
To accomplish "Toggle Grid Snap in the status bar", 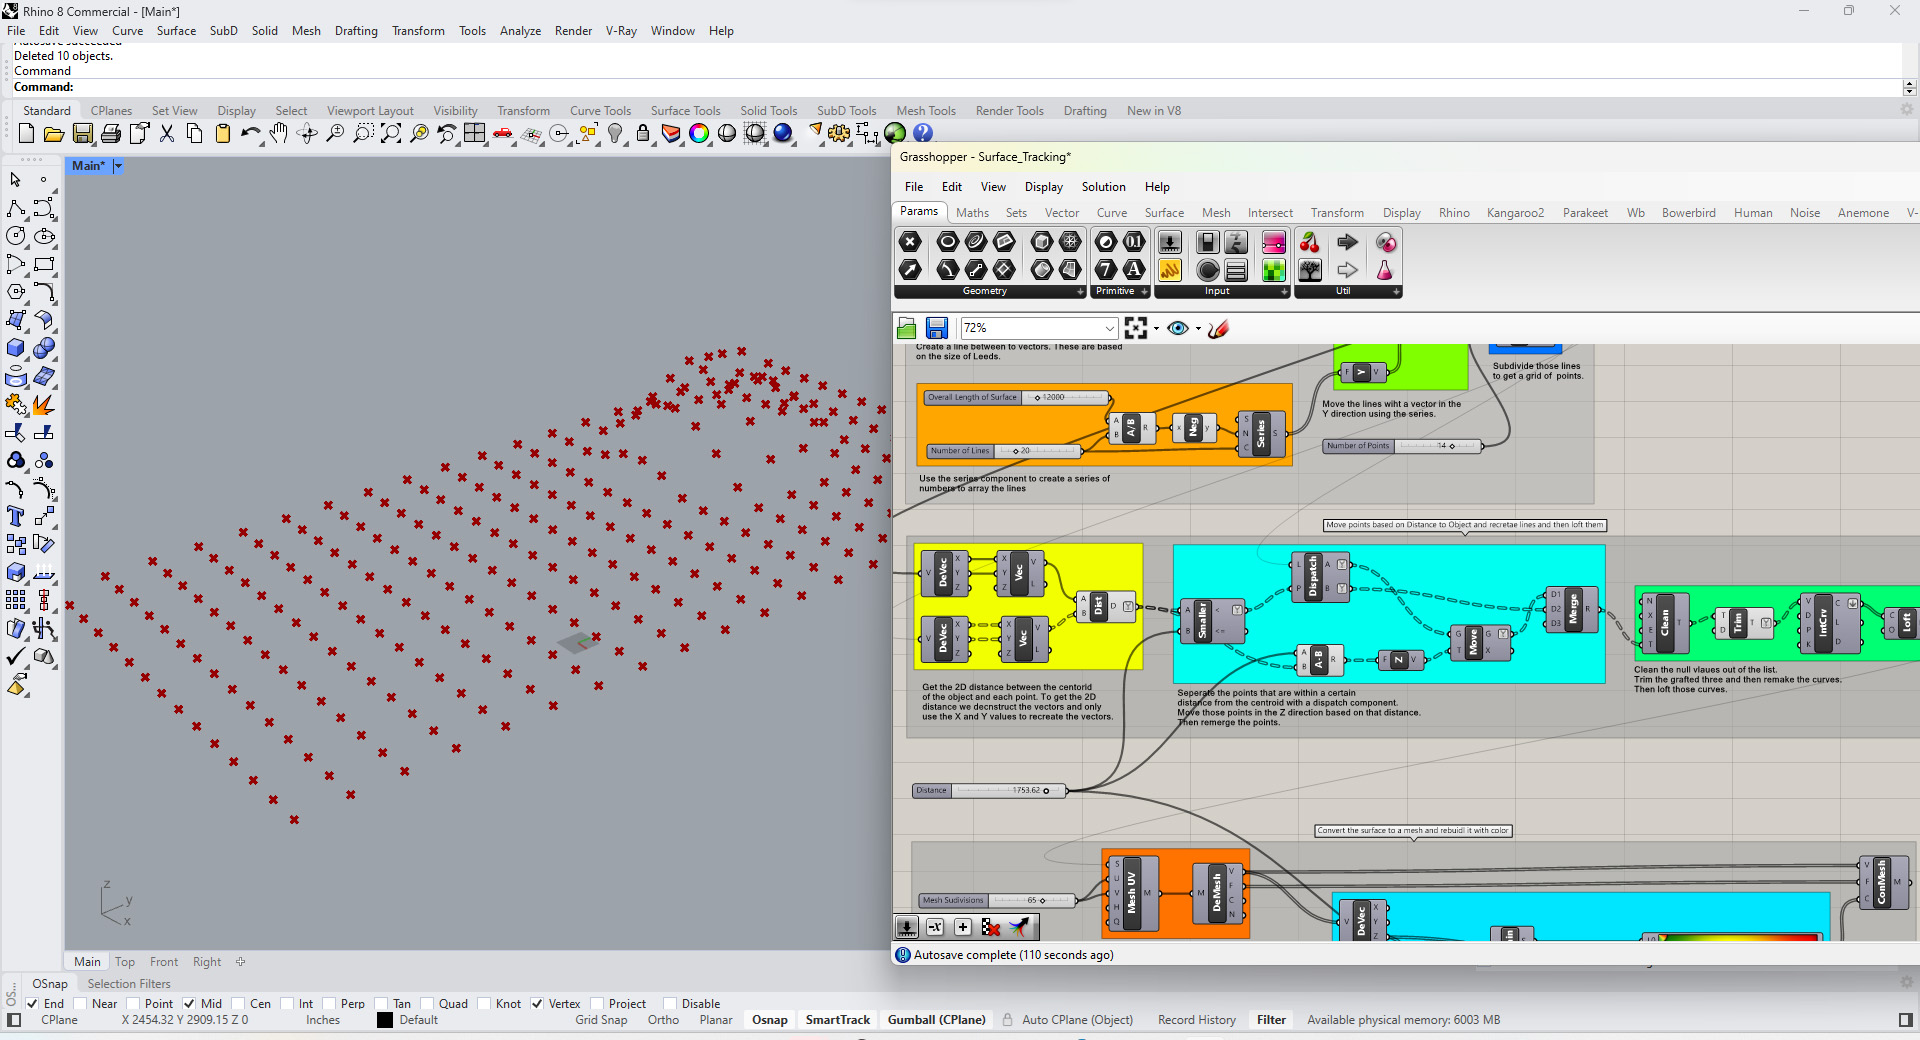I will 601,1020.
